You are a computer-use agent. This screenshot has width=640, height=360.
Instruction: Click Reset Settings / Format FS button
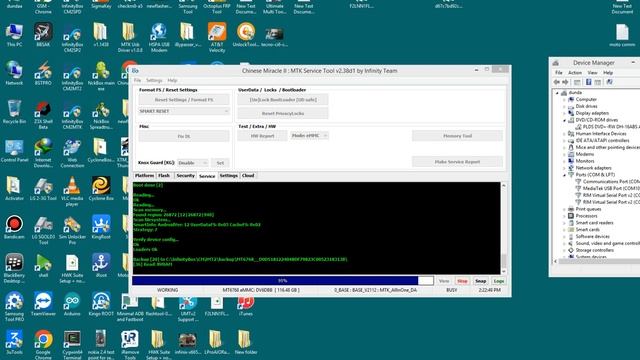point(184,100)
